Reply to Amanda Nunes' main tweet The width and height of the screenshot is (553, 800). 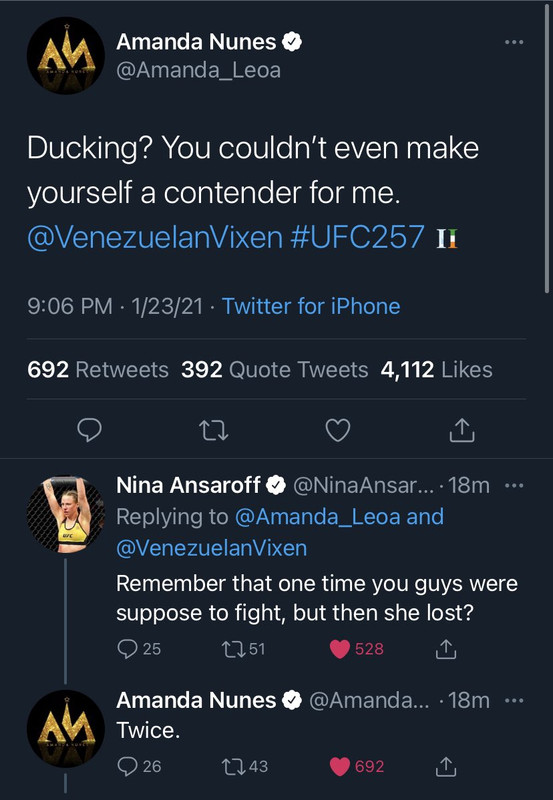[89, 430]
